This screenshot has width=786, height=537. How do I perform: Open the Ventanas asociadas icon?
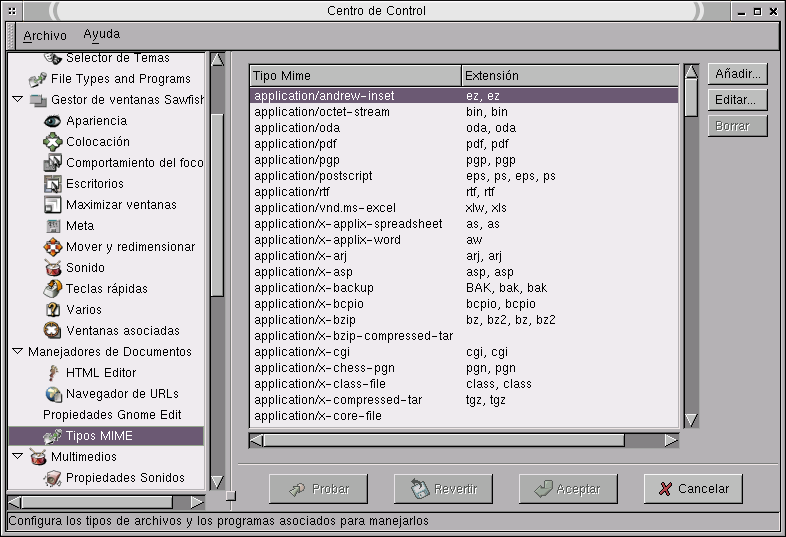(53, 331)
